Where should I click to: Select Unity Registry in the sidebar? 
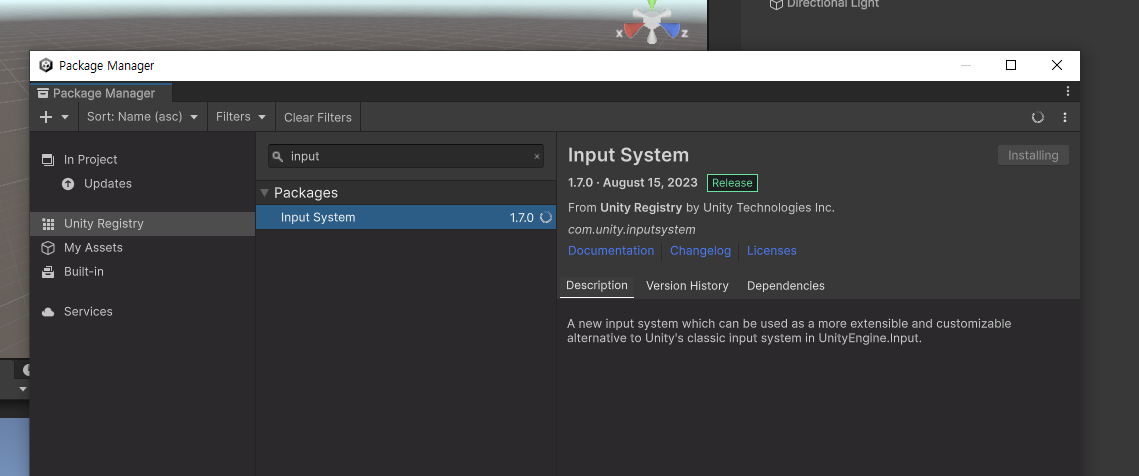[142, 223]
